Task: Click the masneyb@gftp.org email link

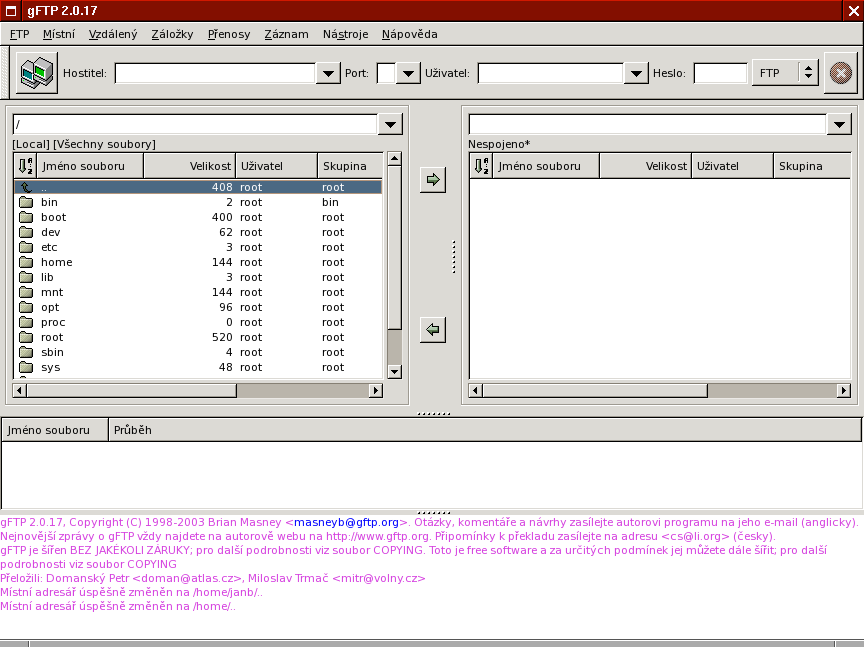Action: click(346, 522)
